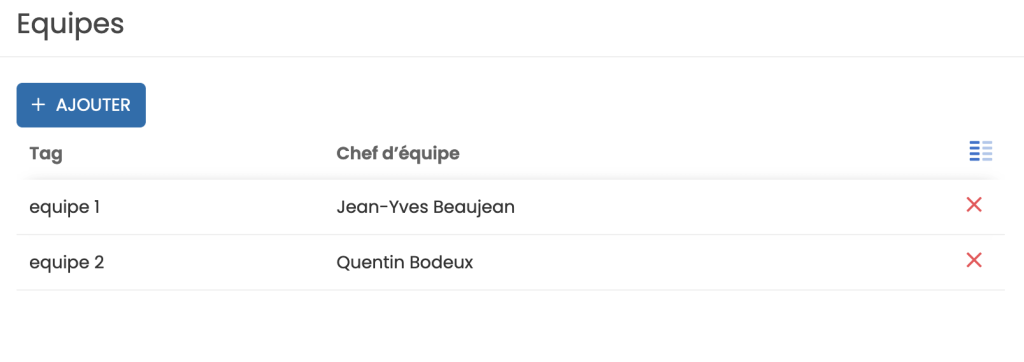Remove Quentin Bodeux's team via red cross icon
This screenshot has height=362, width=1024.
click(974, 260)
